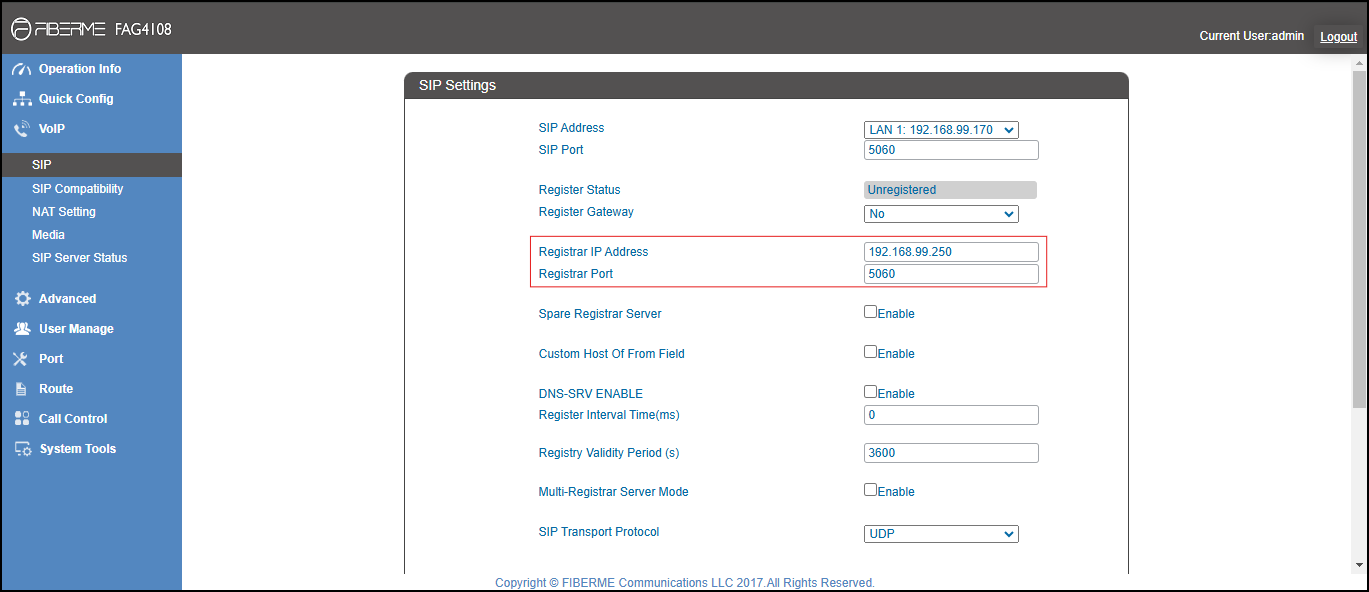Image resolution: width=1369 pixels, height=592 pixels.
Task: Click the User Manage people icon
Action: 22,329
